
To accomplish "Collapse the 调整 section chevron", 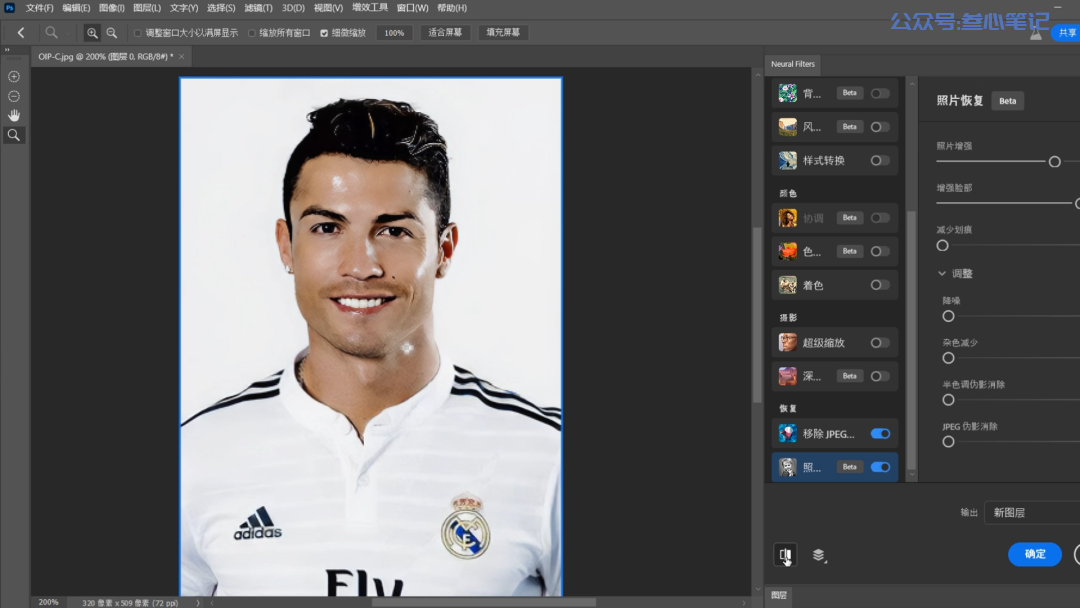I will [x=942, y=274].
